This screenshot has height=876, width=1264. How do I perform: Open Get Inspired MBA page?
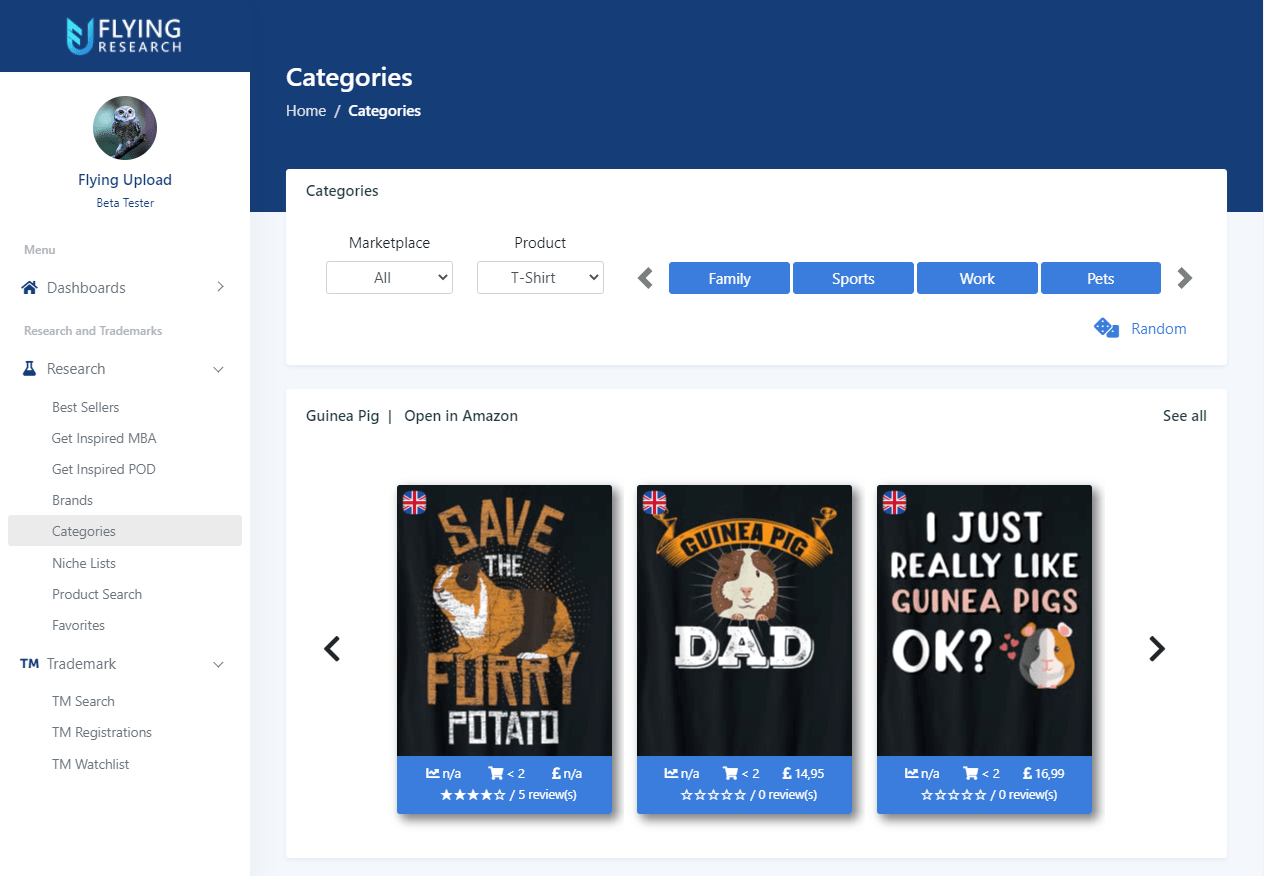(x=104, y=438)
